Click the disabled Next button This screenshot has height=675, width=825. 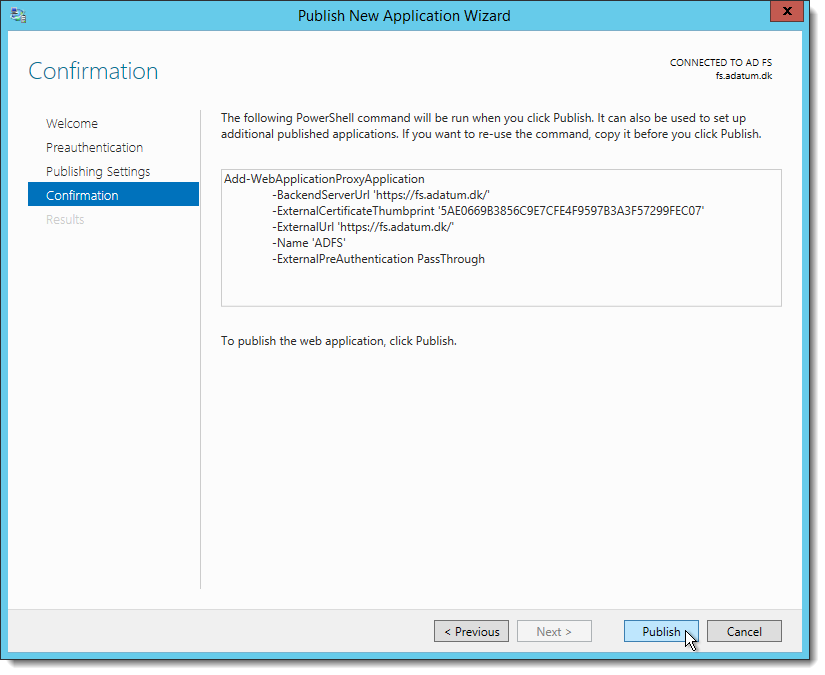(554, 631)
